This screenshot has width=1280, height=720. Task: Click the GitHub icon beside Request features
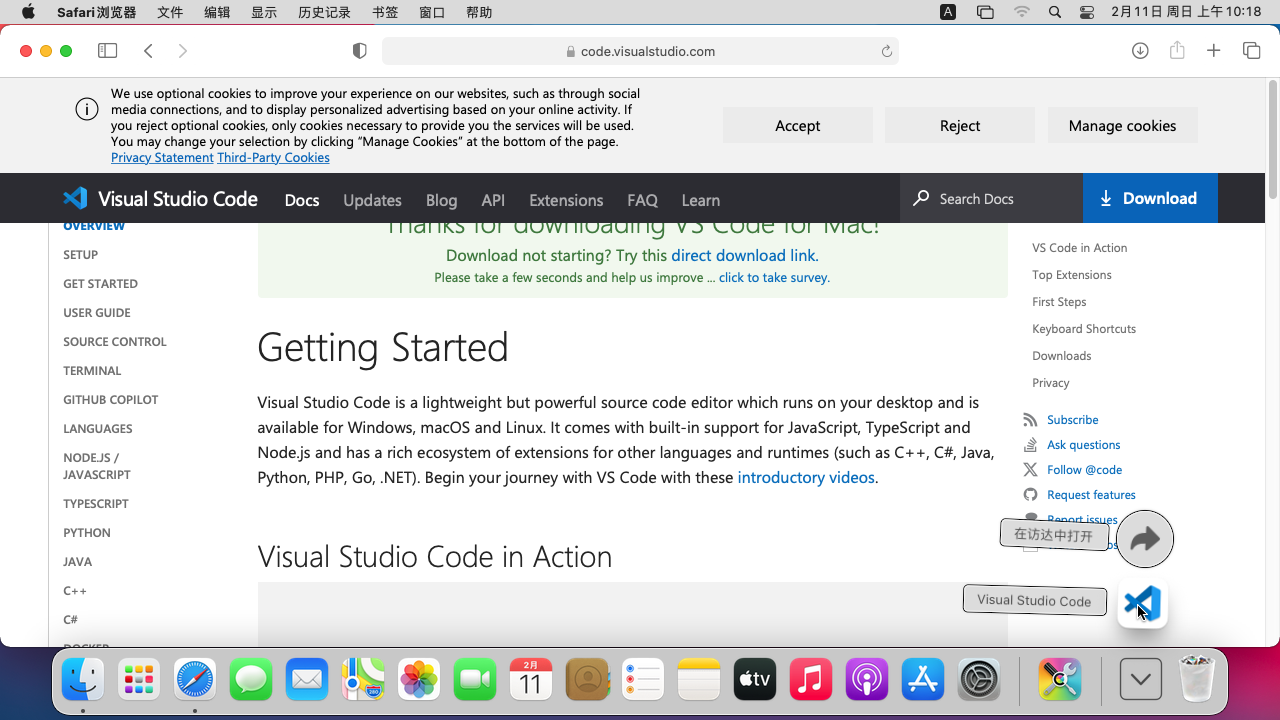click(1030, 495)
